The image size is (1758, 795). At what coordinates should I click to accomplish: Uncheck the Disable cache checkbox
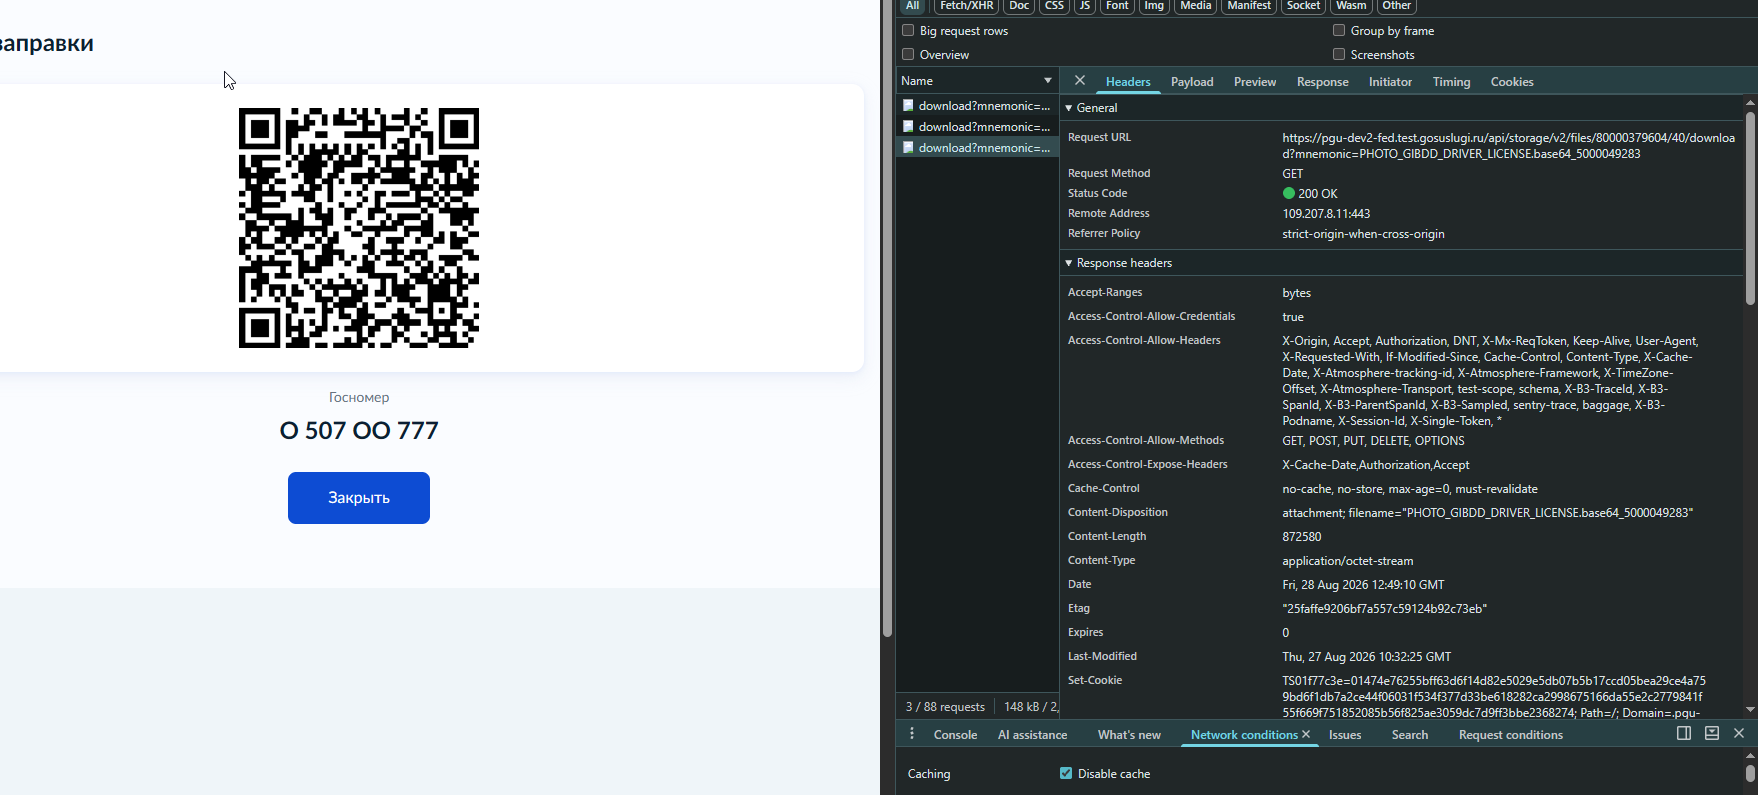(1066, 774)
